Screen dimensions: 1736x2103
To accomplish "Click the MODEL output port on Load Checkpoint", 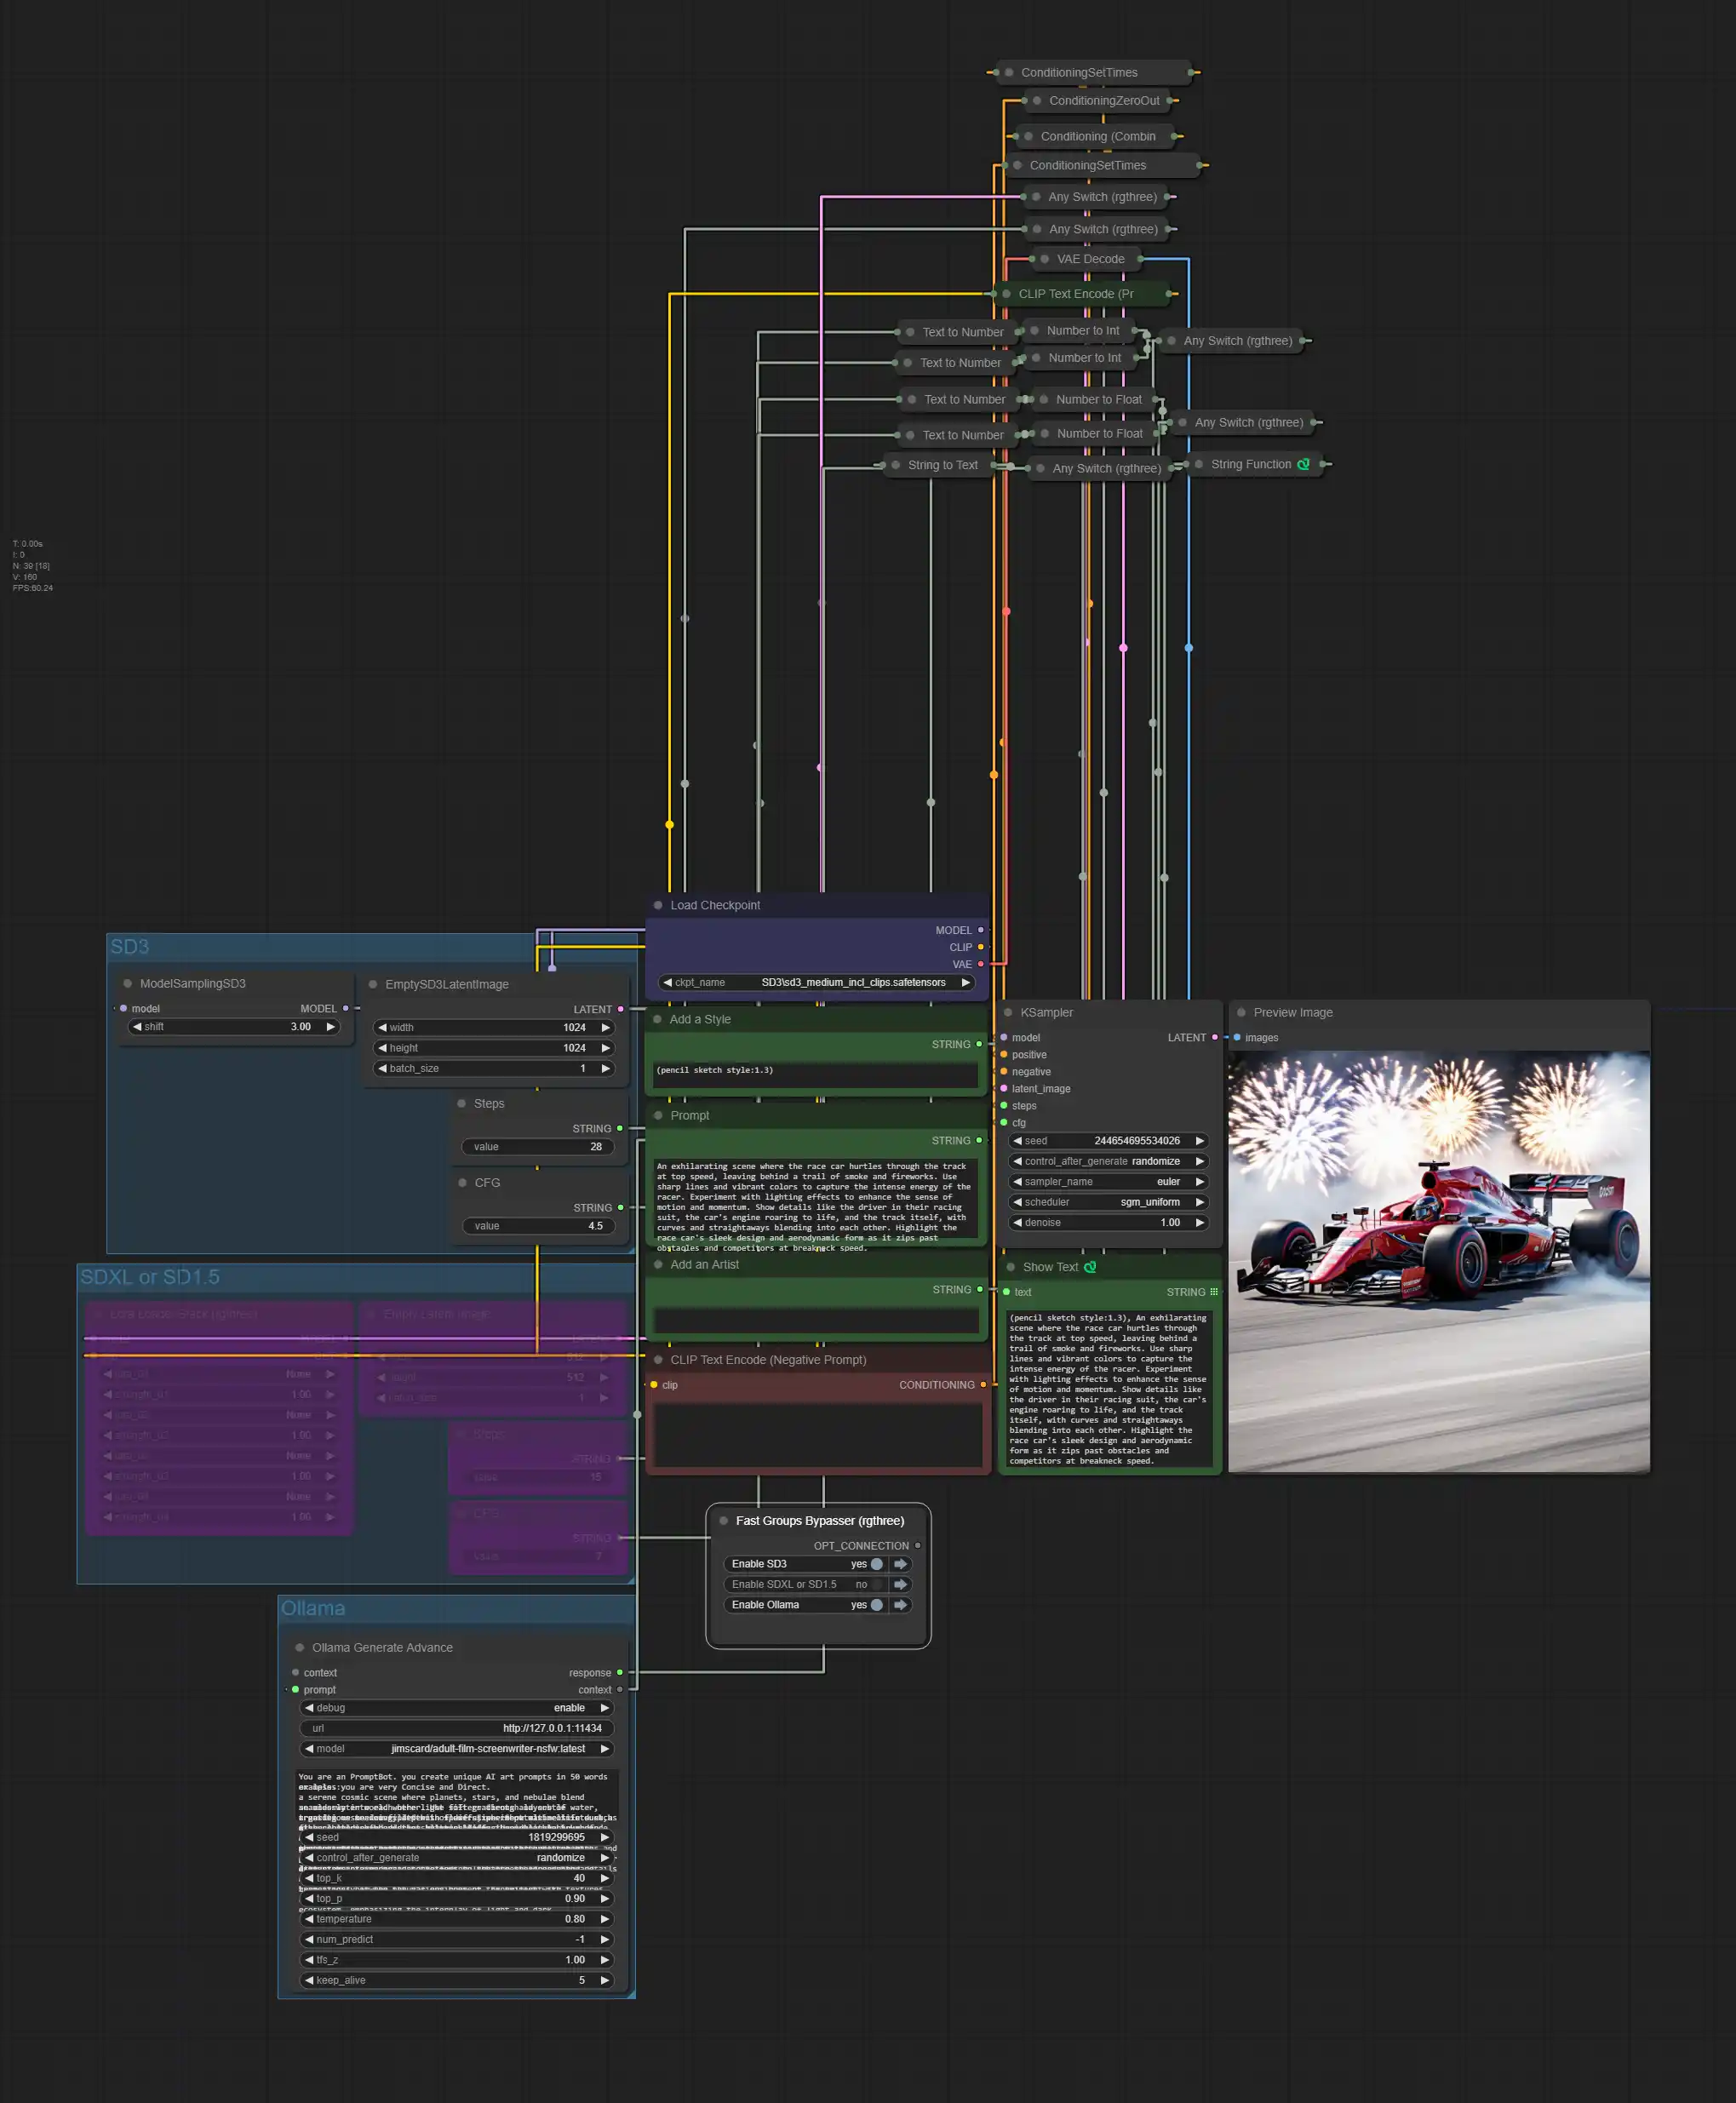I will (x=980, y=930).
